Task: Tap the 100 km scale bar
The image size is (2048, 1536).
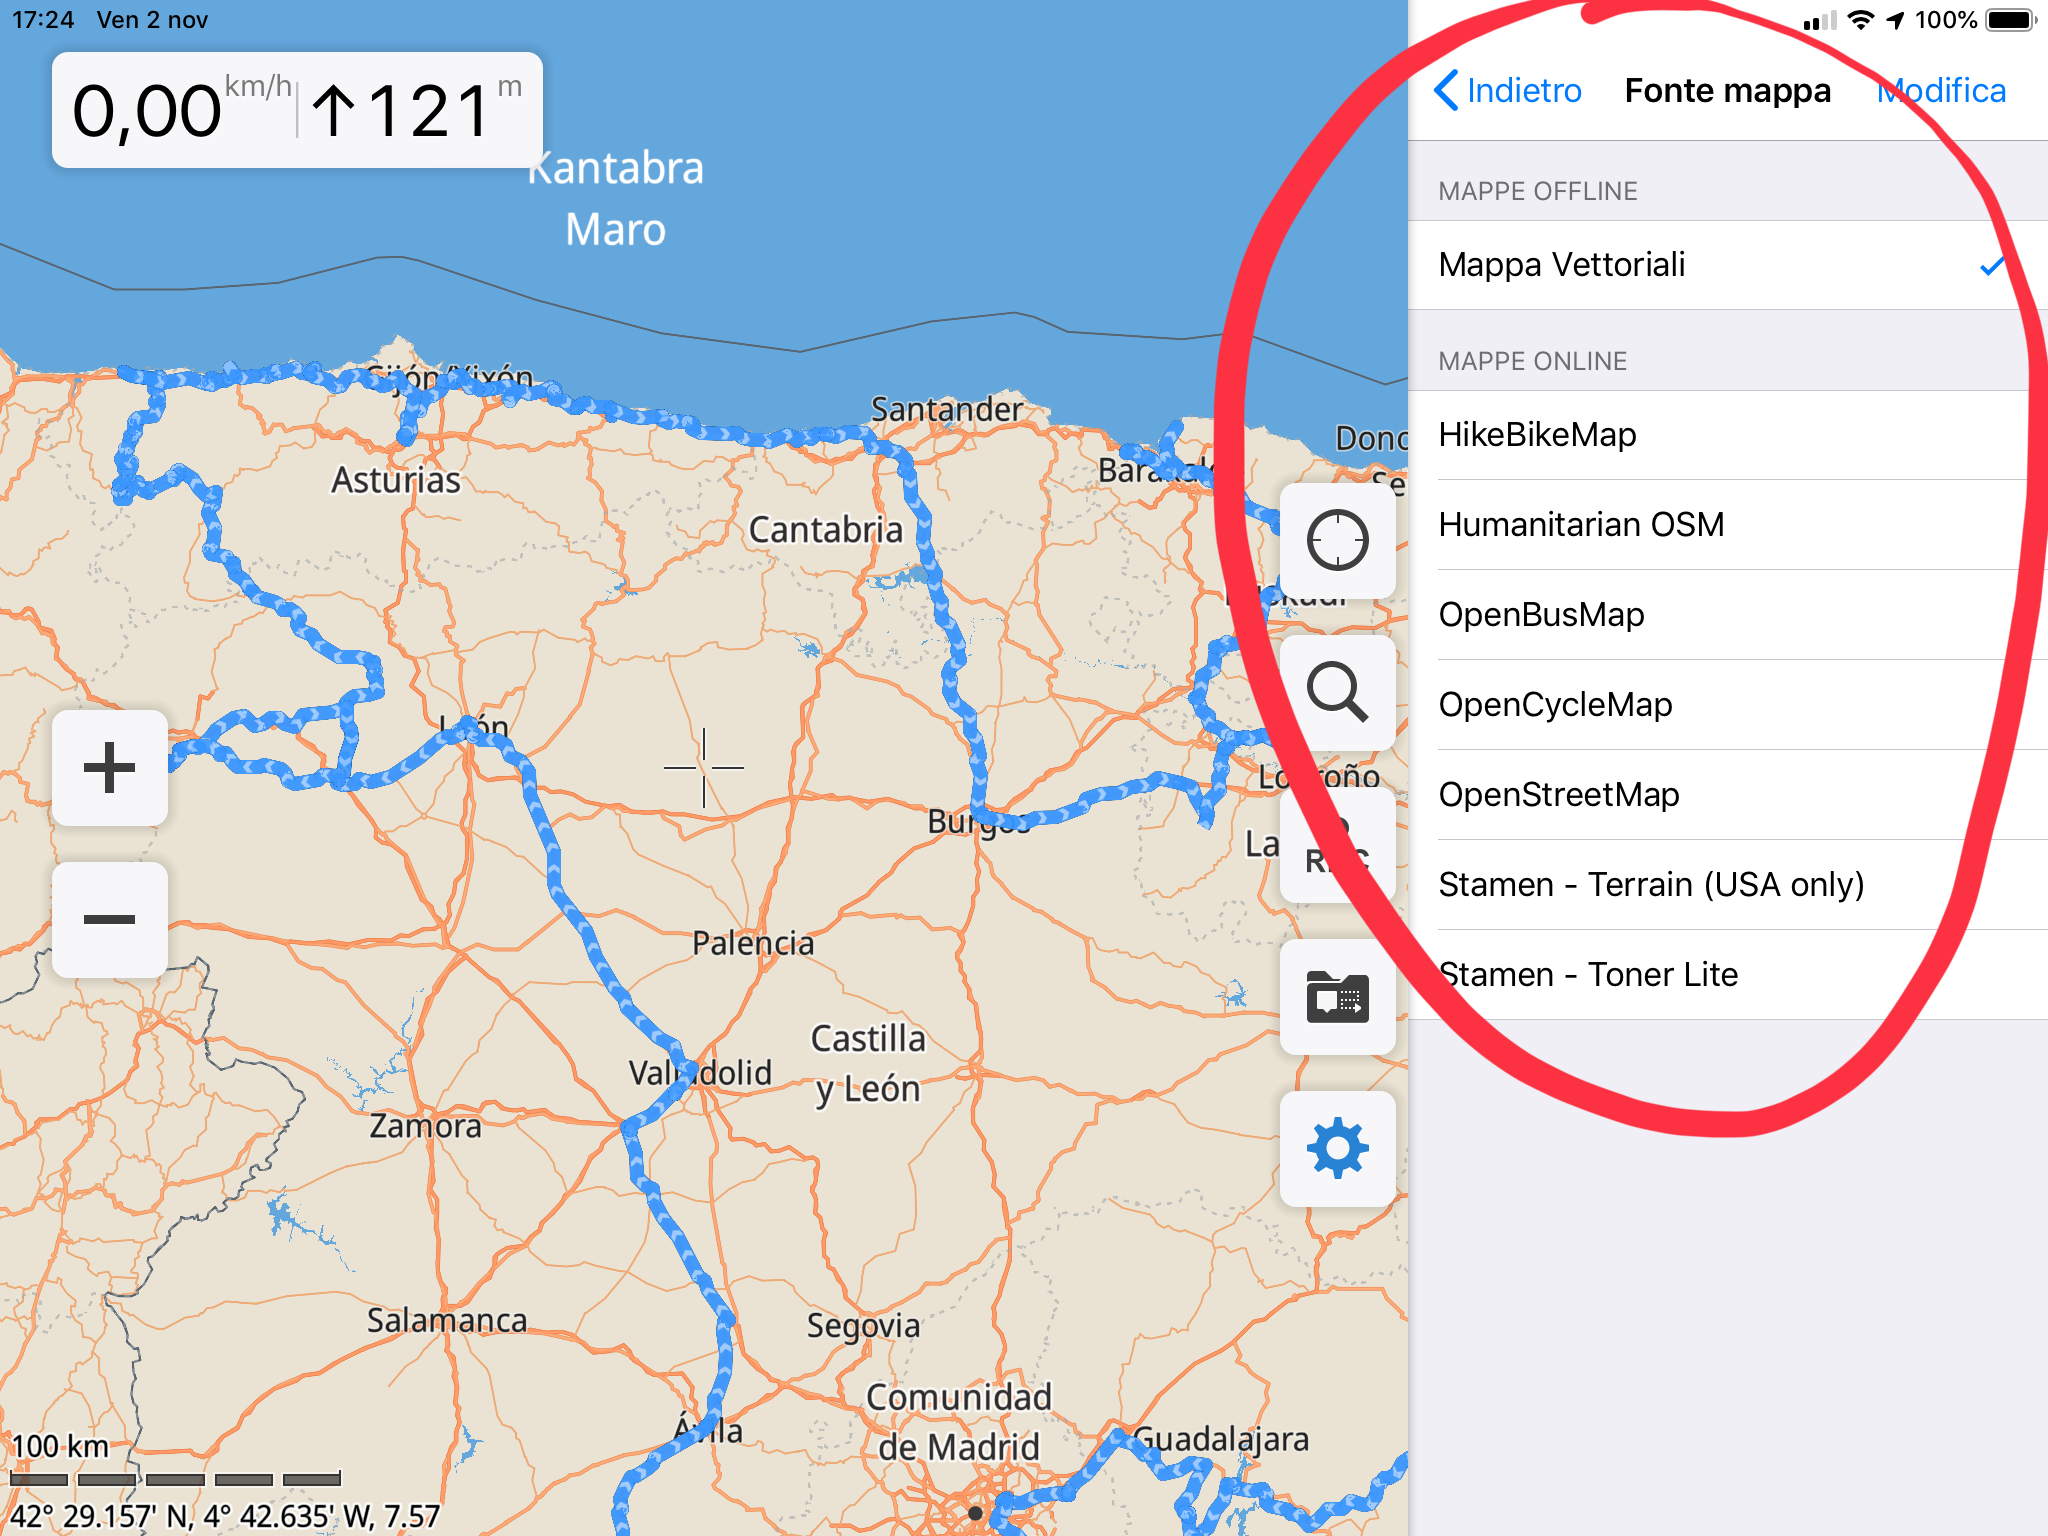Action: point(175,1477)
